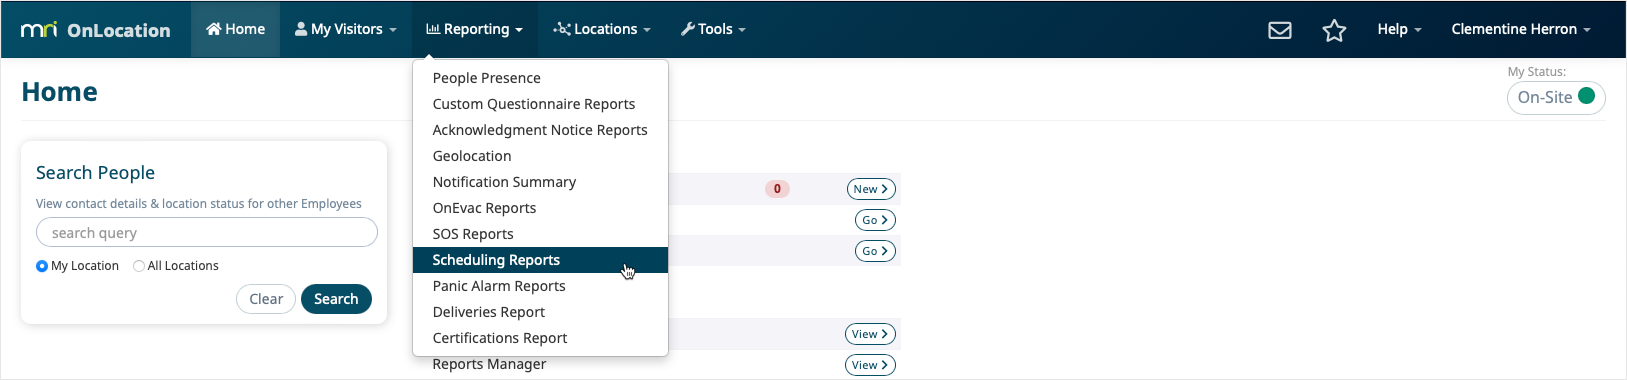Open Certifications Report
The width and height of the screenshot is (1627, 380).
point(540,338)
